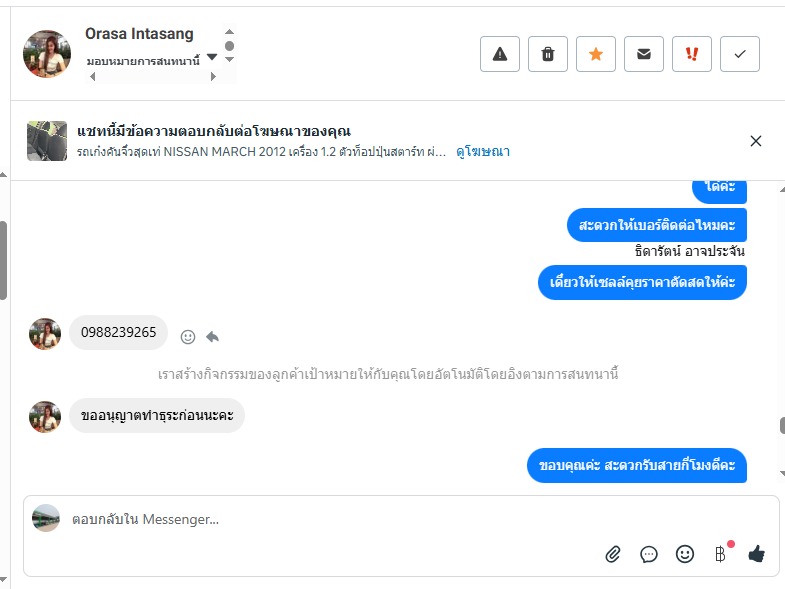Reply to the 0988239265 message
785x589 pixels.
pyautogui.click(x=213, y=336)
